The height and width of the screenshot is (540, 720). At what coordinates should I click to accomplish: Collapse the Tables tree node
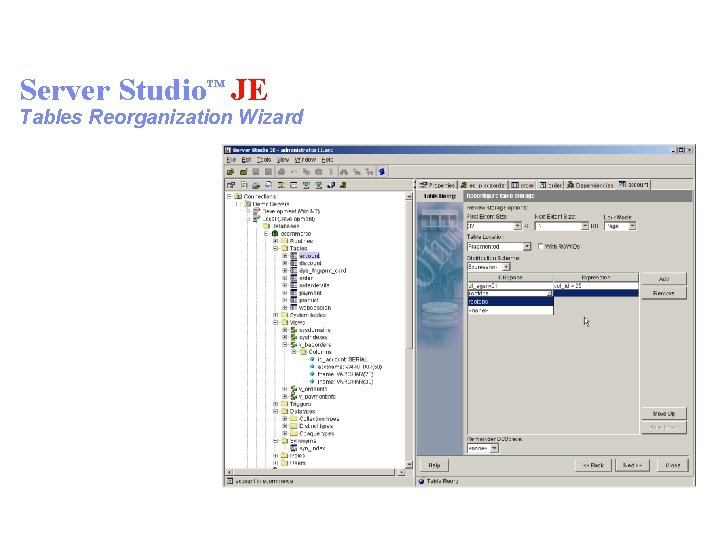click(276, 248)
